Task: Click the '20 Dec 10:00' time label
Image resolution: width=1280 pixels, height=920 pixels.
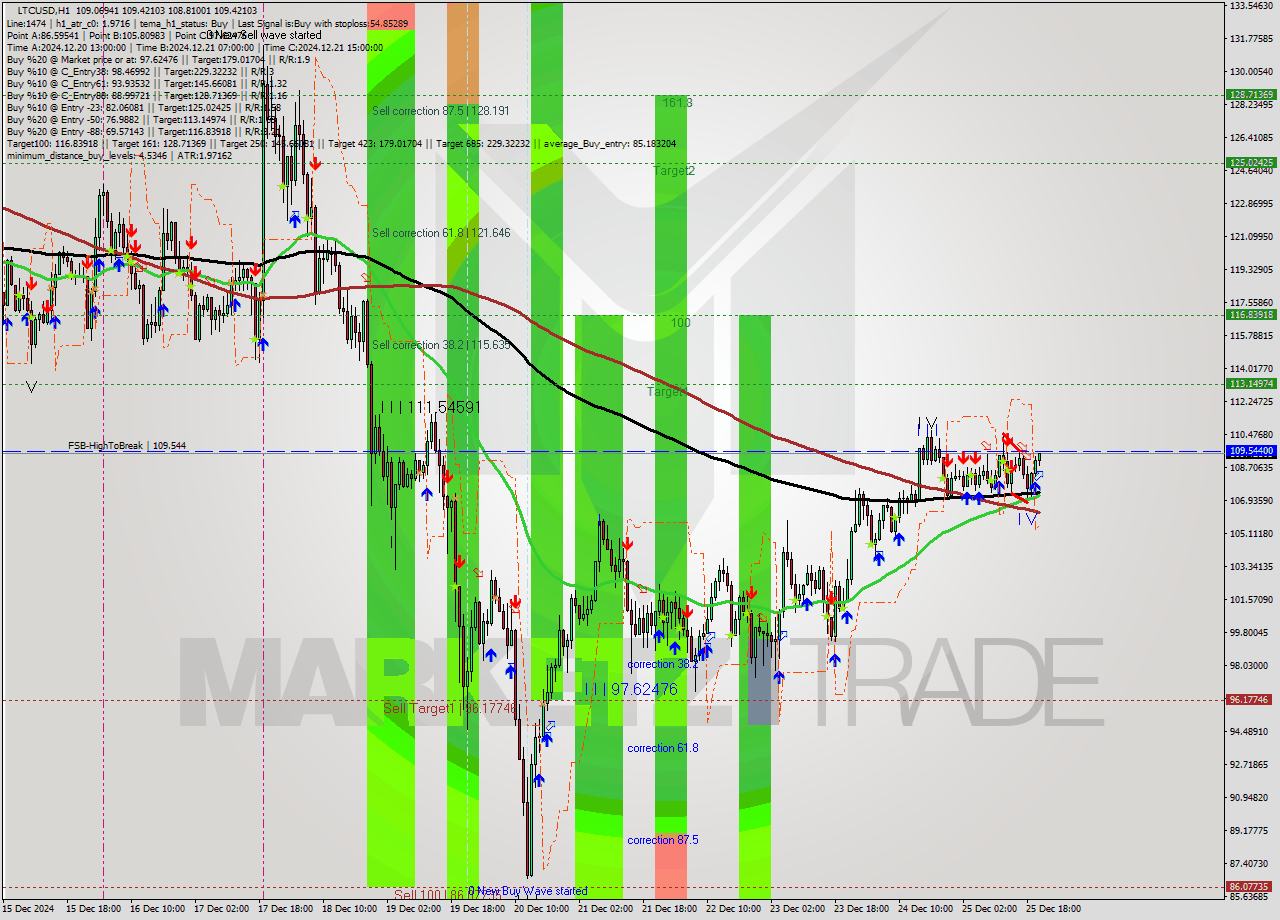Action: (541, 909)
